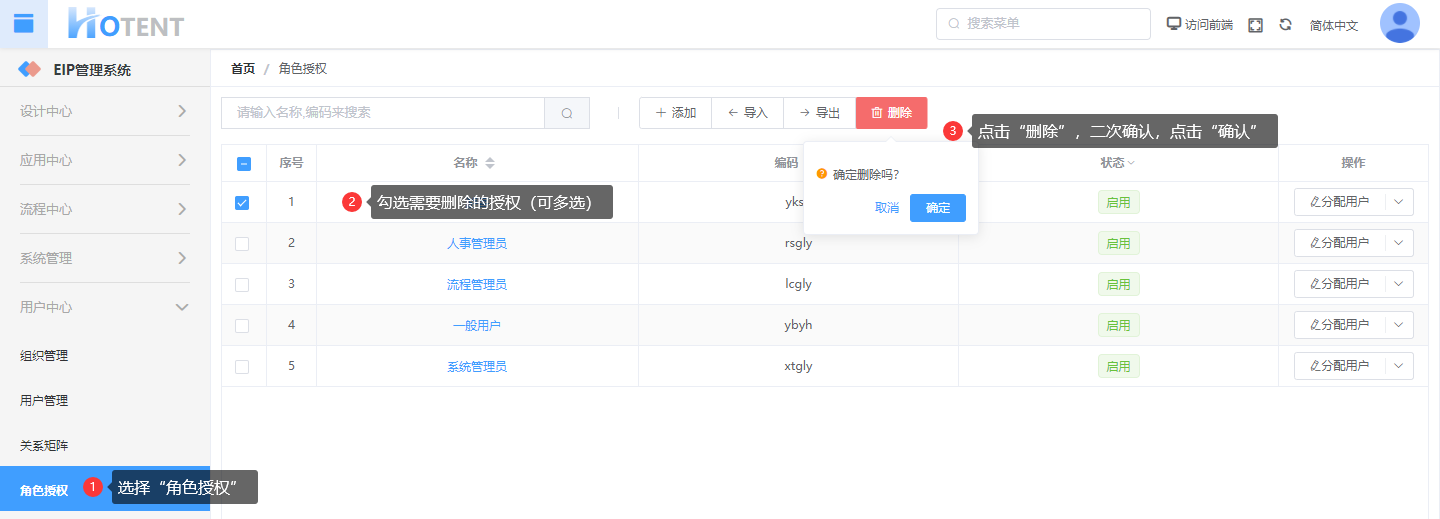Open the user avatar in top right
This screenshot has width=1440, height=519.
click(x=1399, y=23)
